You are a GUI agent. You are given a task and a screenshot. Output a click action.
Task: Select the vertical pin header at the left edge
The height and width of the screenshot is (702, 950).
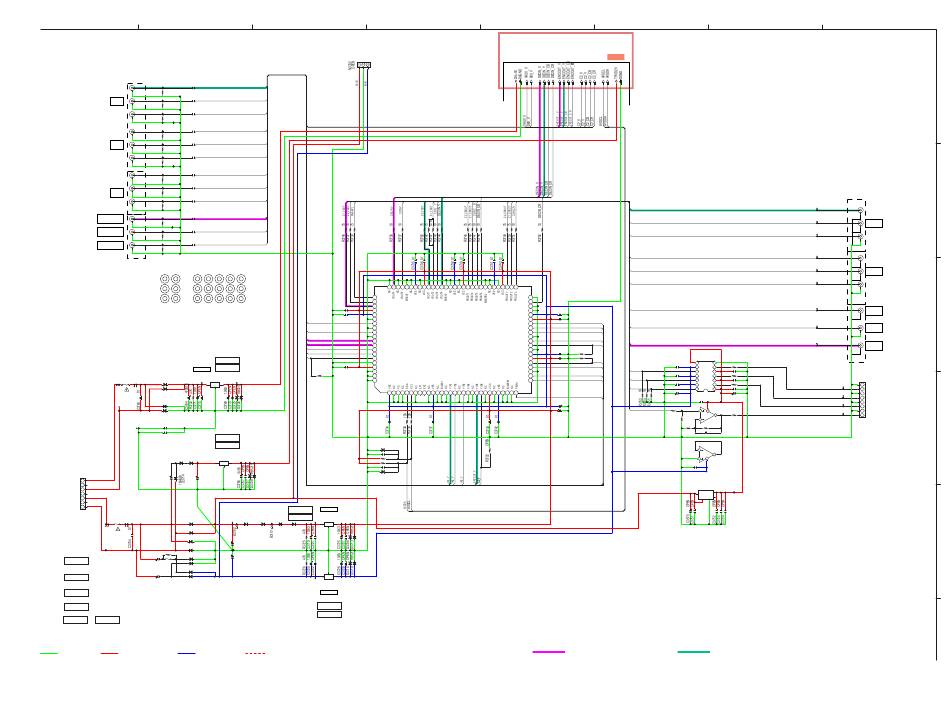click(x=83, y=494)
